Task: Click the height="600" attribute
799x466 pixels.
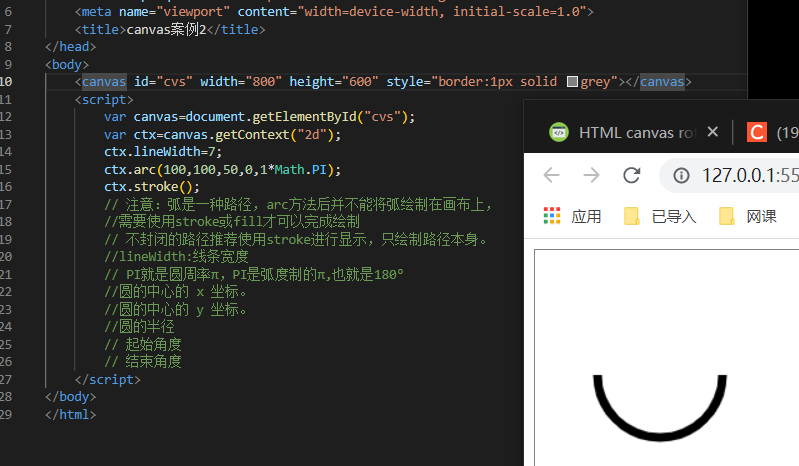Action: tap(334, 81)
